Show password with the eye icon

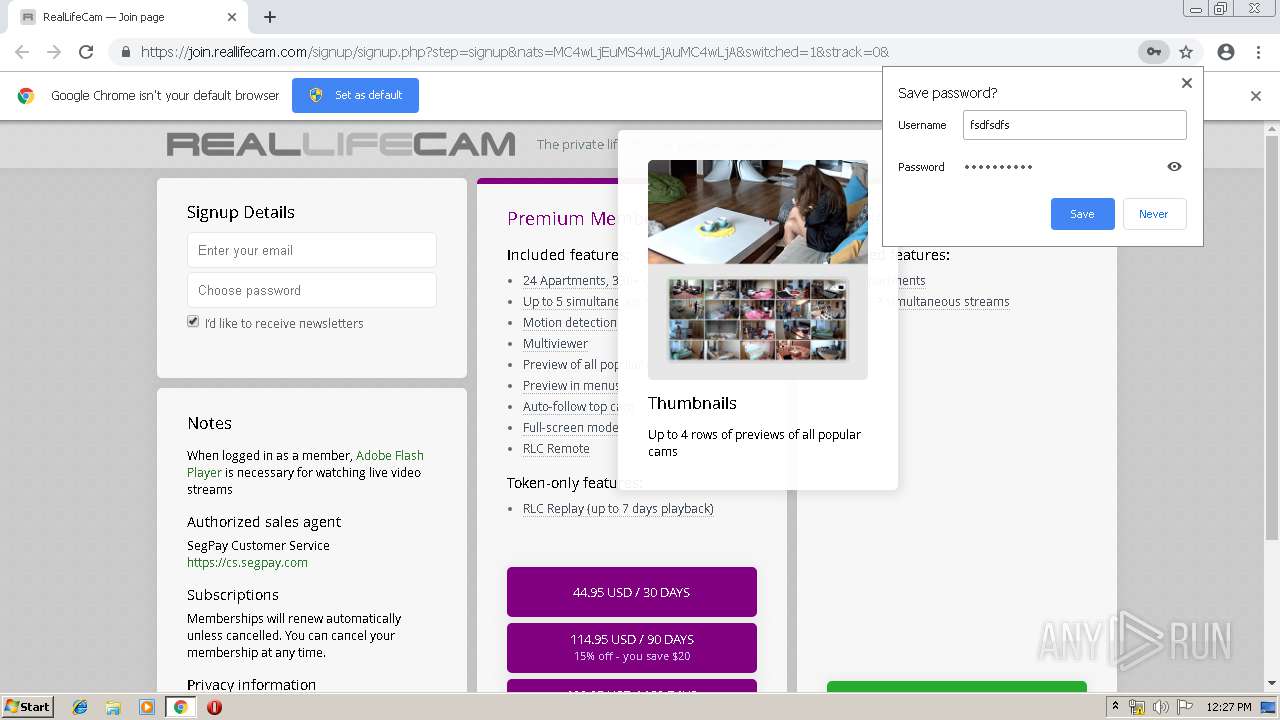click(x=1175, y=167)
